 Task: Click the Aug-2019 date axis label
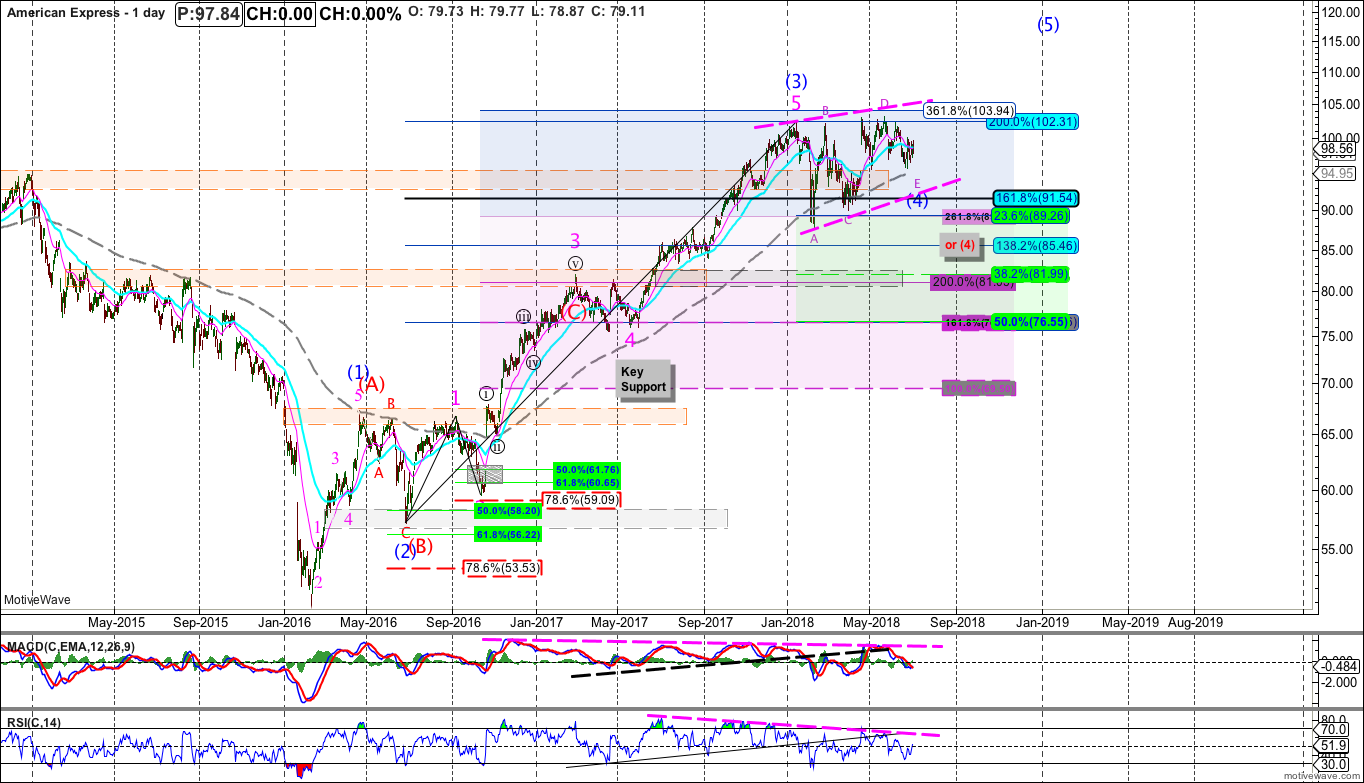tap(1195, 621)
